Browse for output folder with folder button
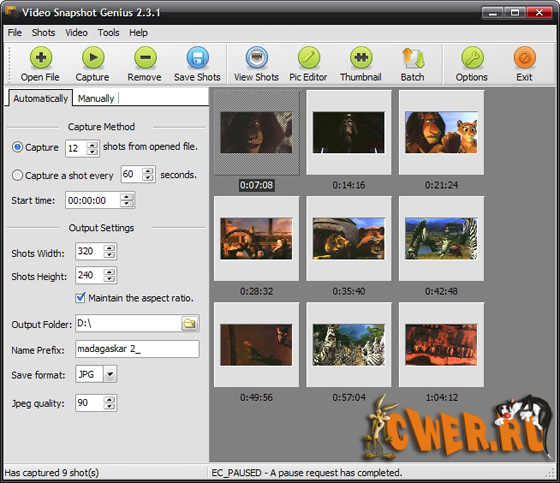 (190, 324)
